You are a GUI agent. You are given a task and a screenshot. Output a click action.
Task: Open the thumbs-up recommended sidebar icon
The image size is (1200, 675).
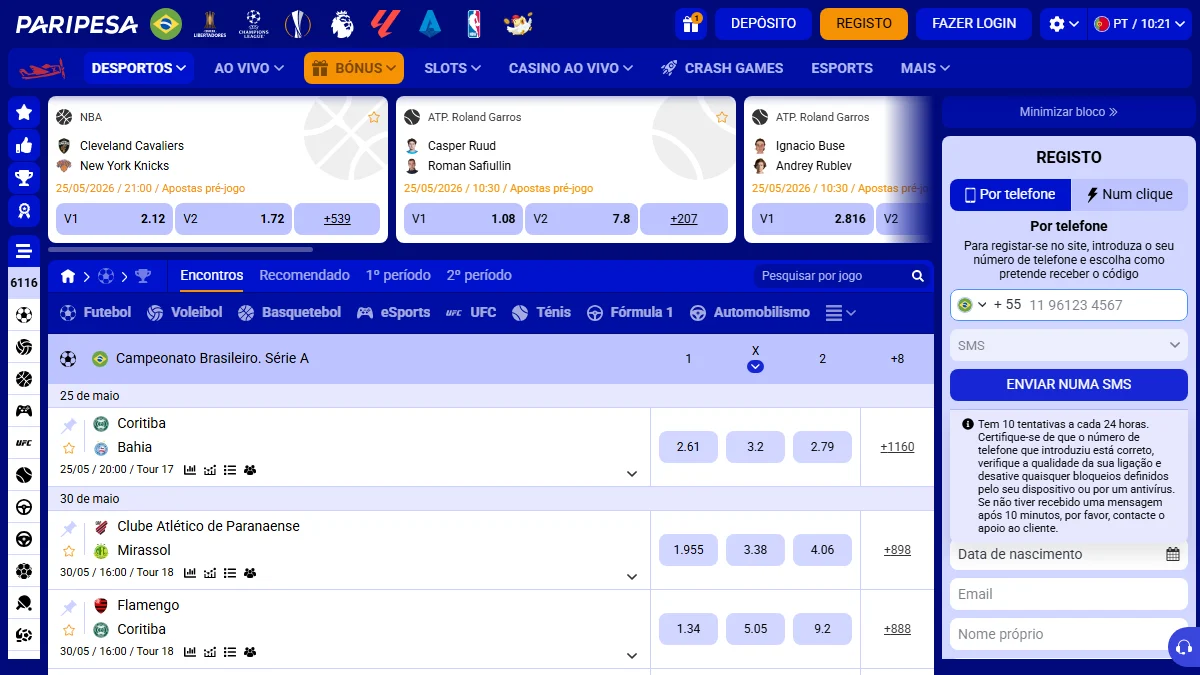24,145
